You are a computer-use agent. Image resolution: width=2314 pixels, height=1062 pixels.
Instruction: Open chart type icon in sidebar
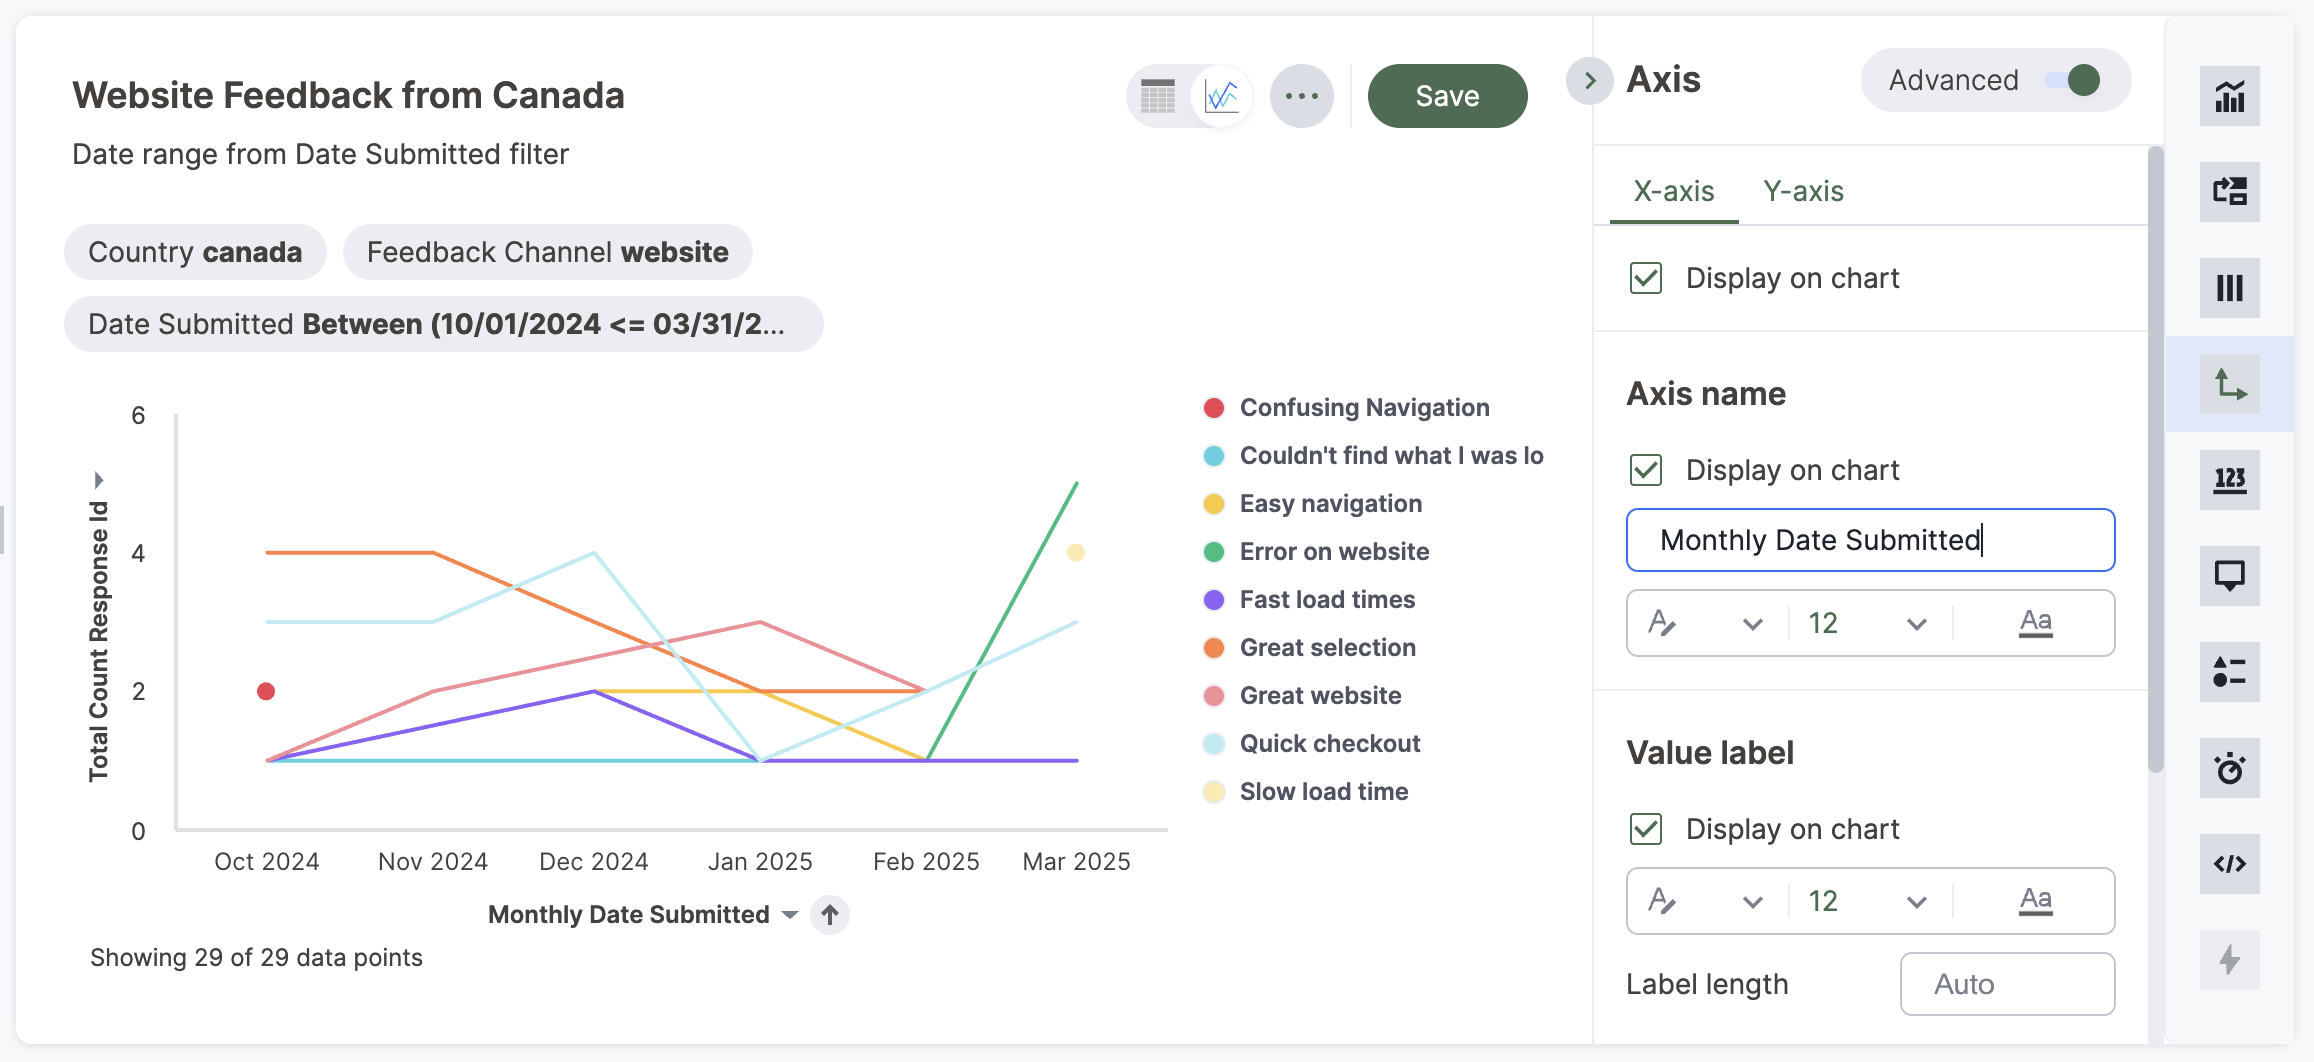point(2229,96)
